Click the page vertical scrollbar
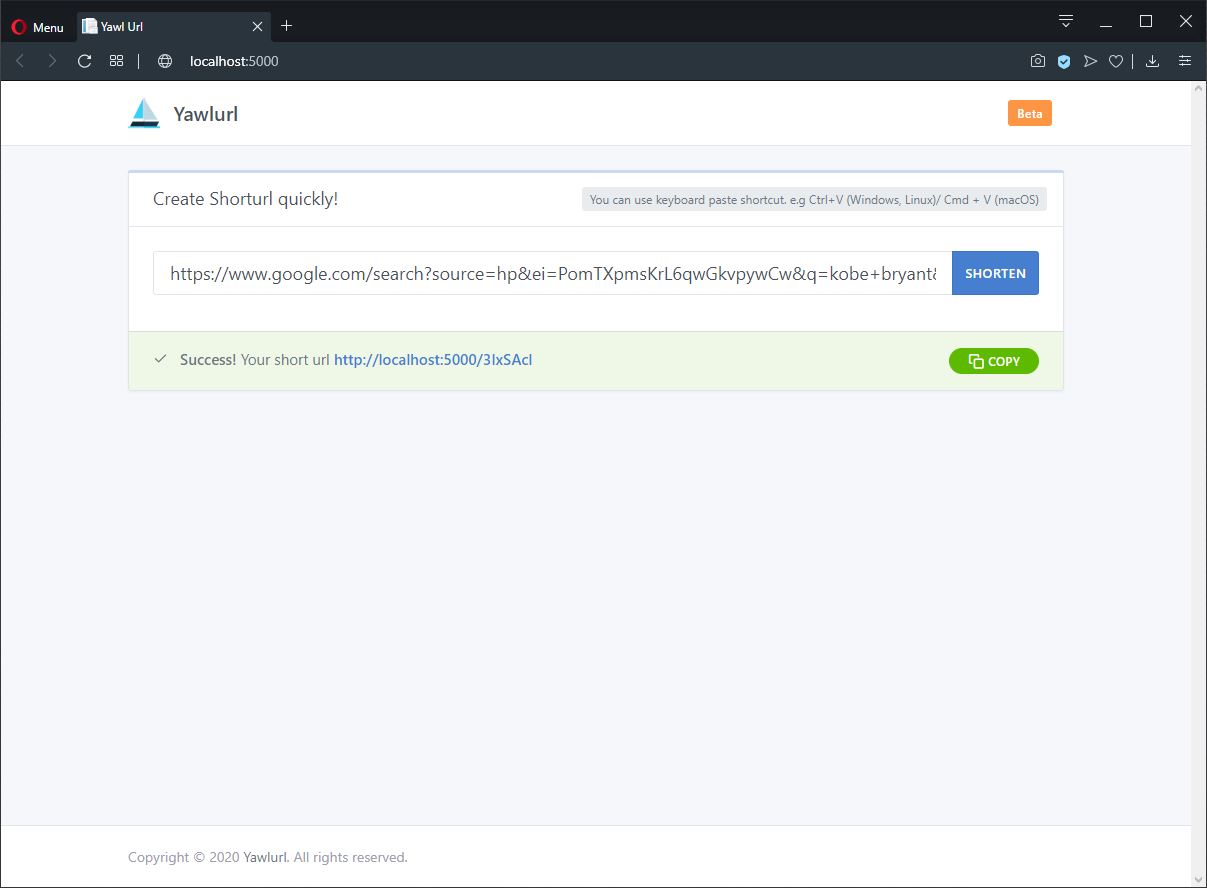This screenshot has width=1207, height=888. point(1198,483)
